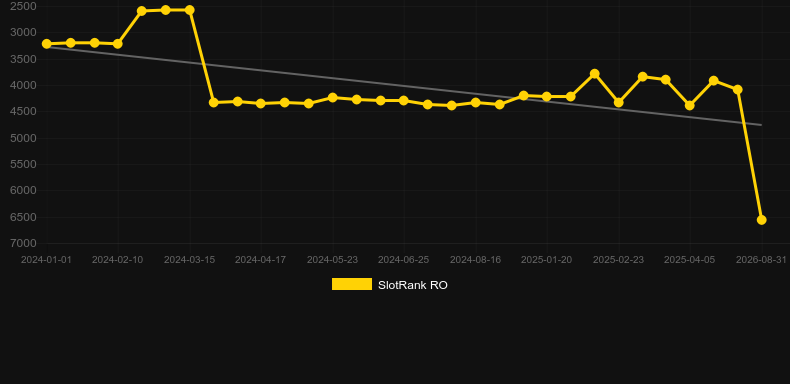The image size is (790, 384).
Task: Select the data point above 2024-03-15
Action: [189, 10]
